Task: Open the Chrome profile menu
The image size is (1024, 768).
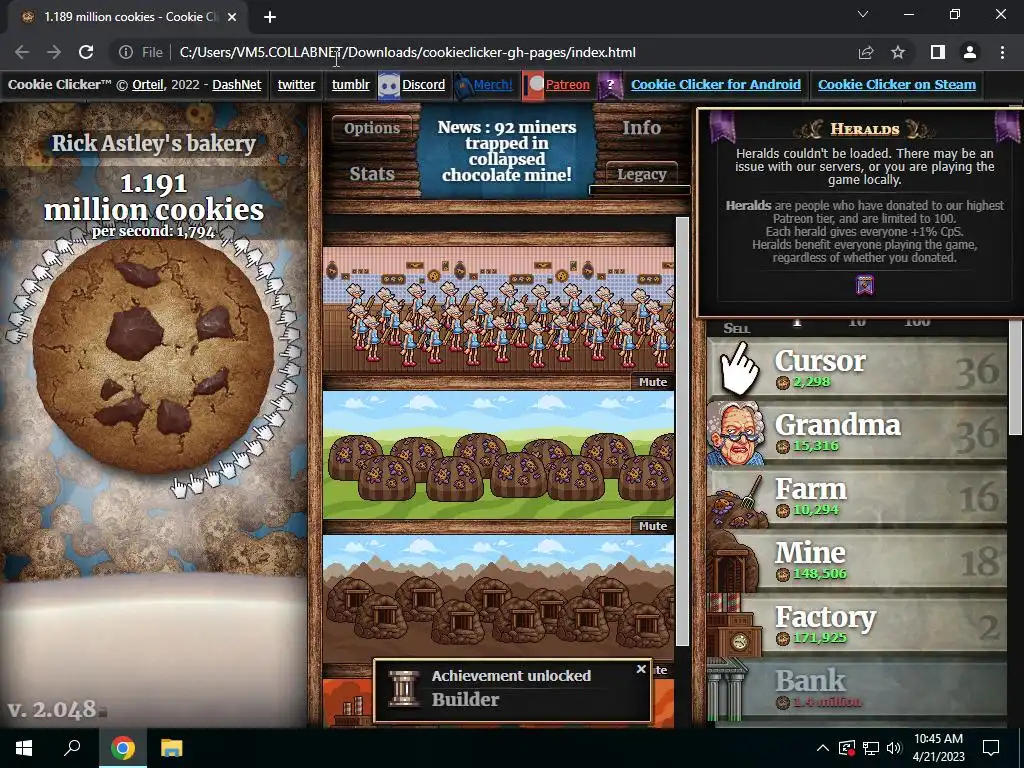Action: (970, 52)
